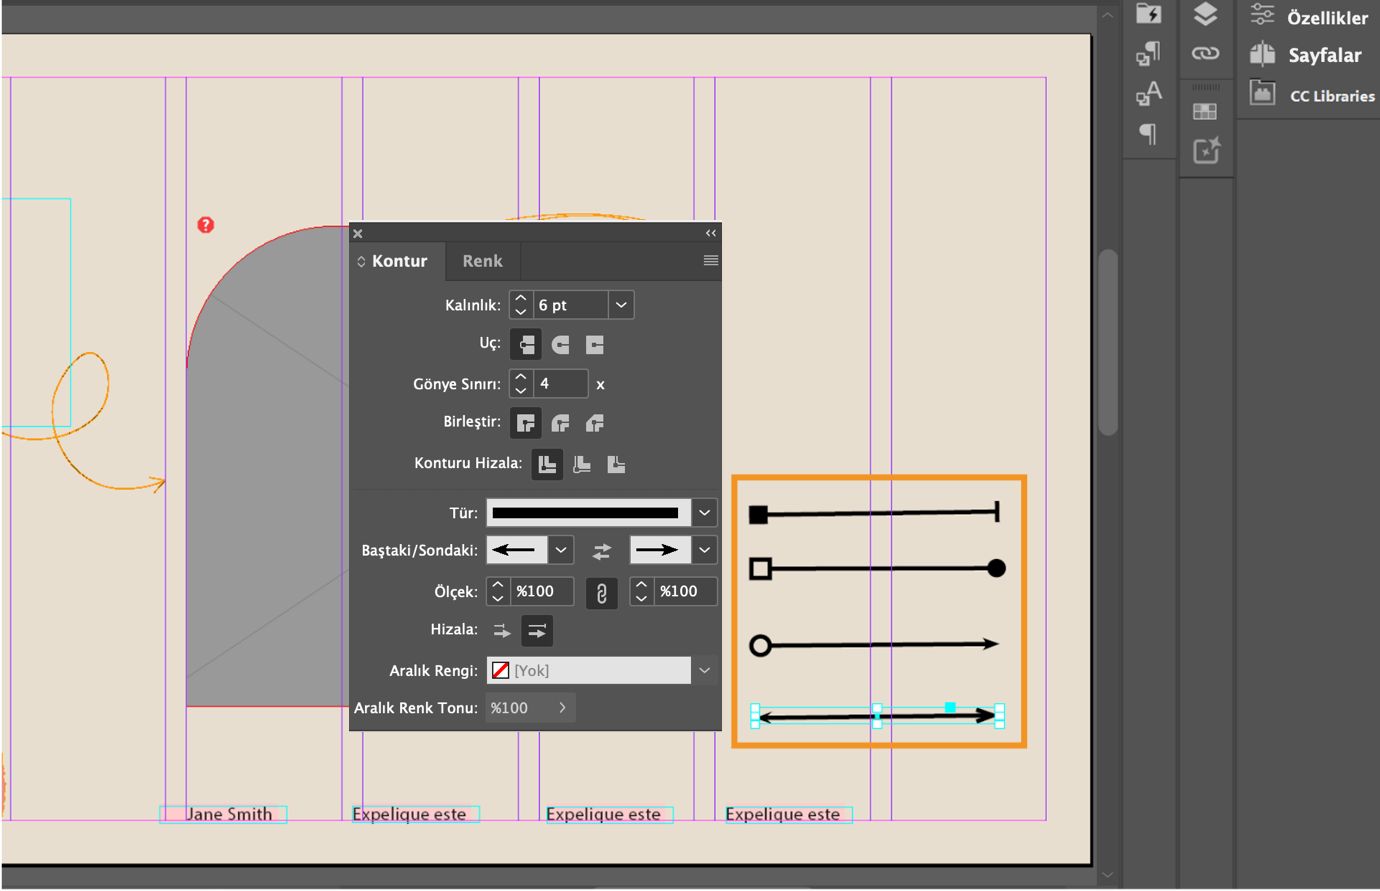Open the Tür stroke type dropdown
Viewport: 1380px width, 891px height.
coord(704,513)
